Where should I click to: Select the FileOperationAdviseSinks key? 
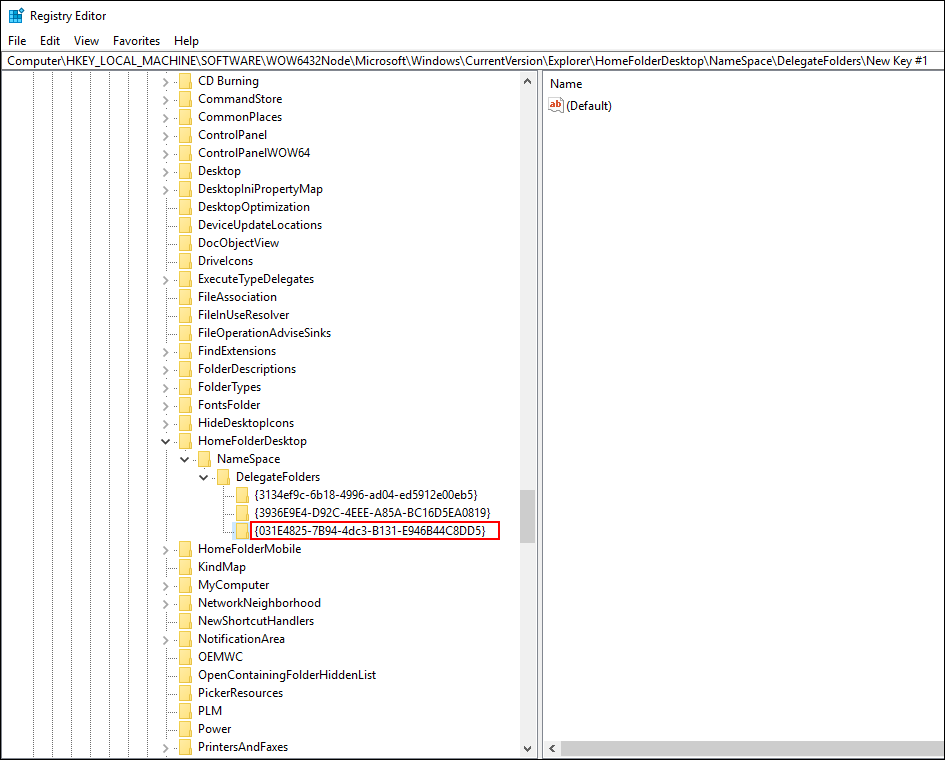coord(264,333)
